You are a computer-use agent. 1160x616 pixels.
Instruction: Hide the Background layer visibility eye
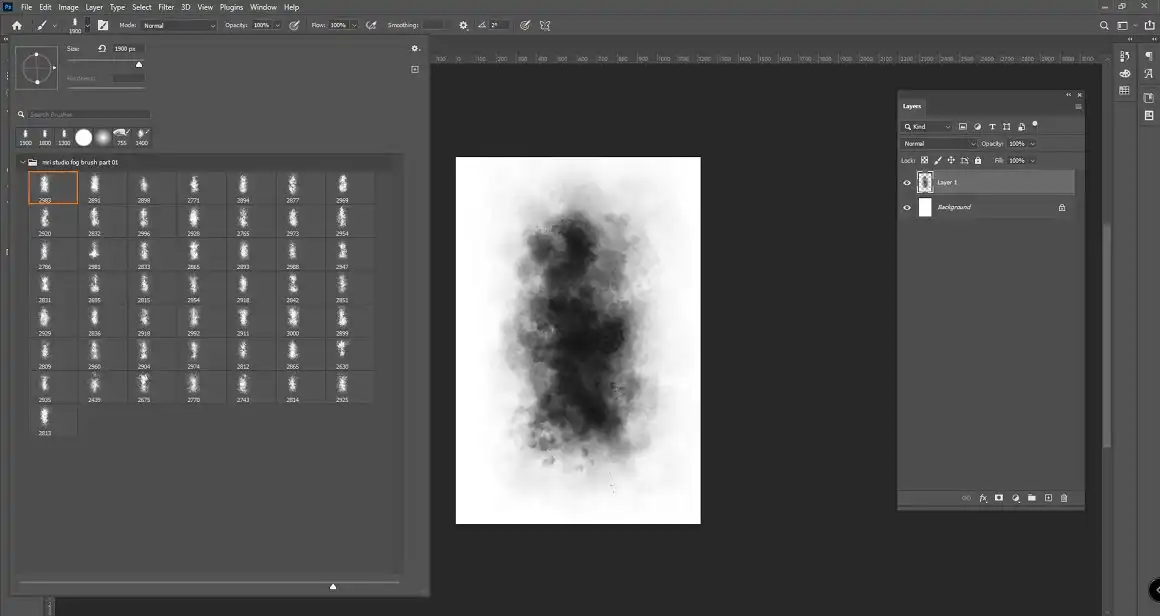pos(907,207)
